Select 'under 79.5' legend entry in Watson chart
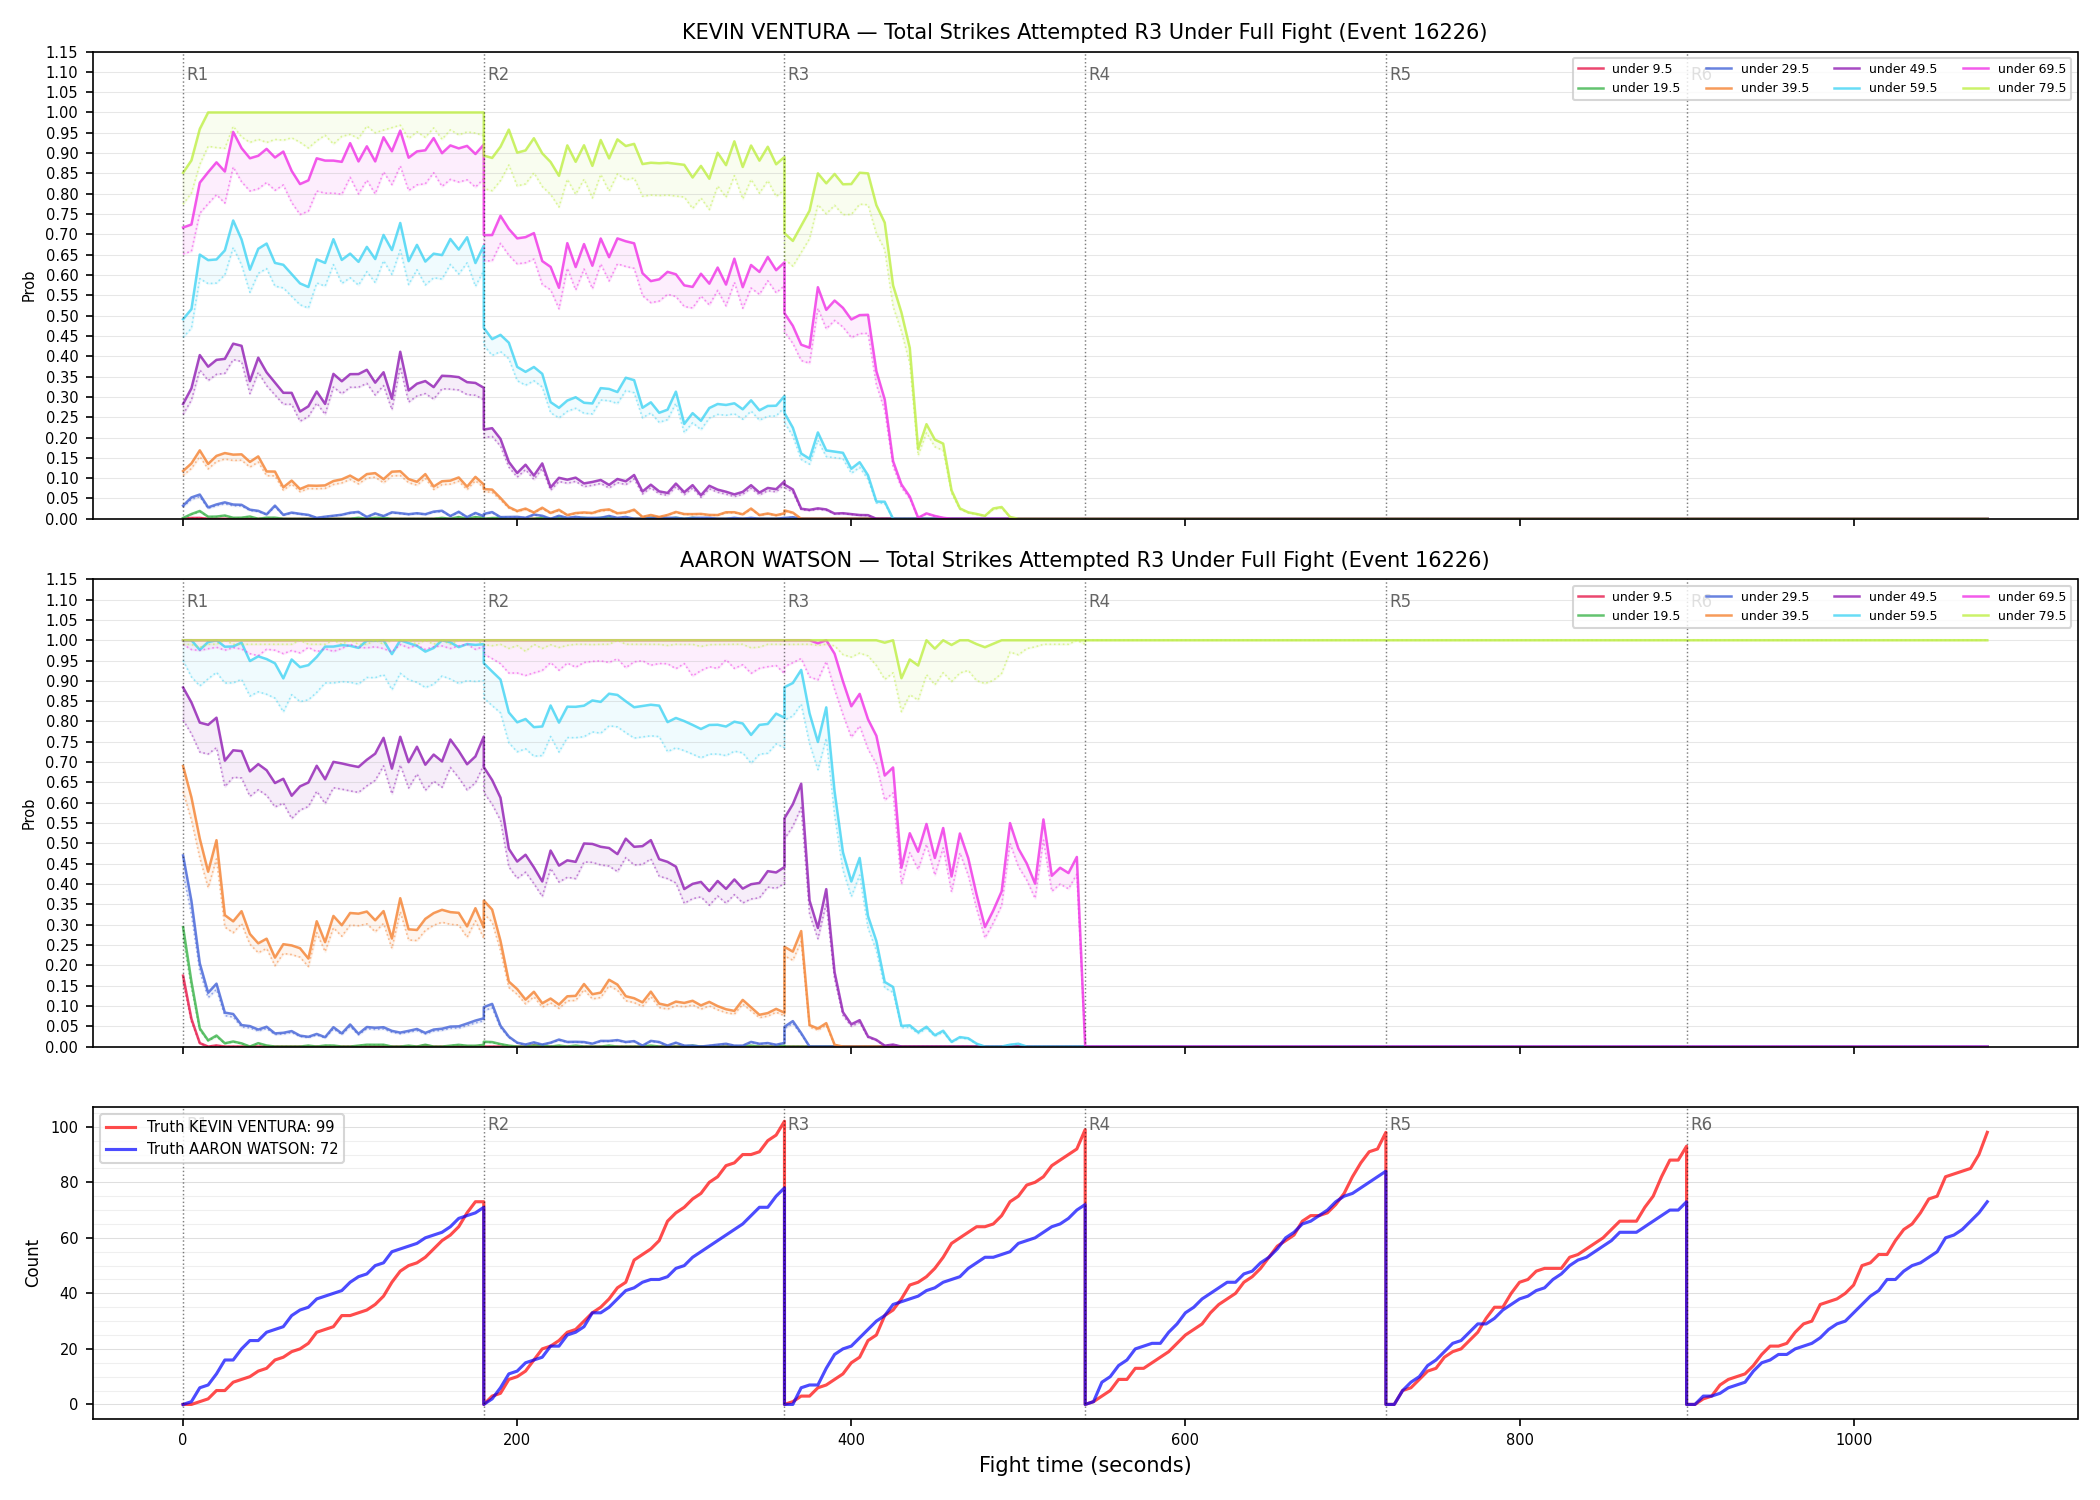2100x1500 pixels. (x=2014, y=616)
